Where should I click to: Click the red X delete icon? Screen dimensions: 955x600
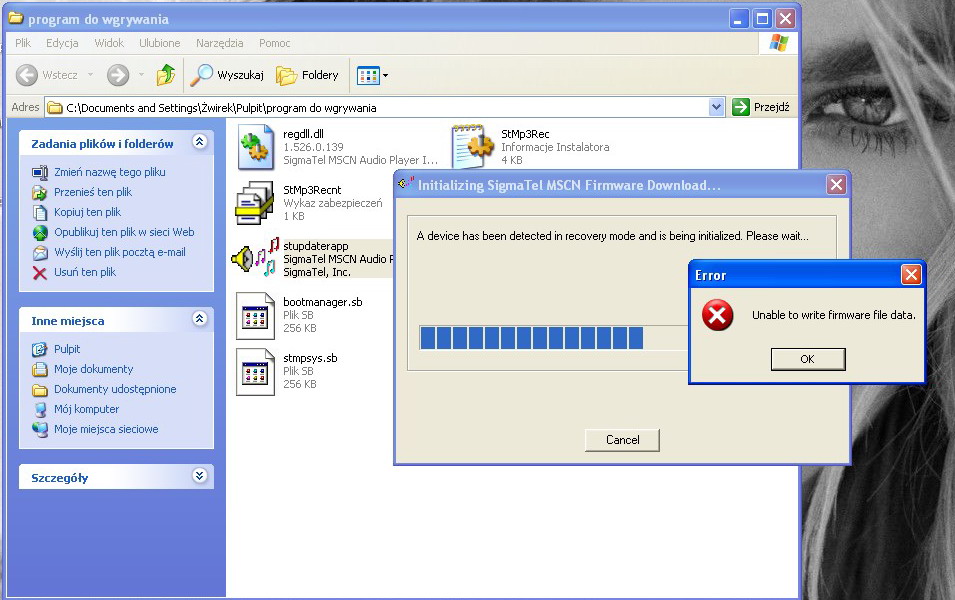[40, 273]
